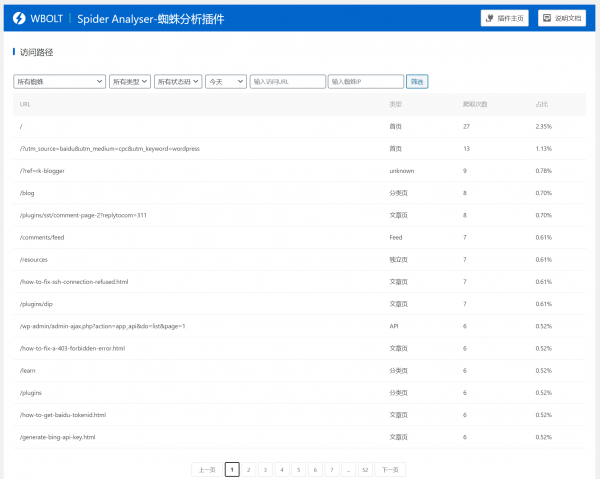
Task: Click the 筛选 filter button
Action: pyautogui.click(x=417, y=81)
